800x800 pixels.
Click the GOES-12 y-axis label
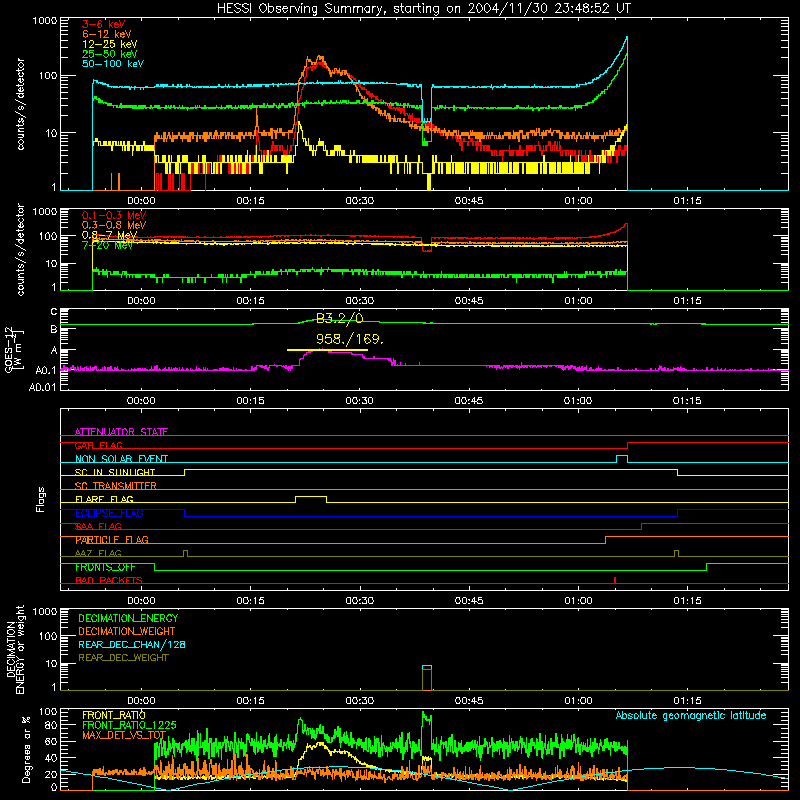click(13, 350)
